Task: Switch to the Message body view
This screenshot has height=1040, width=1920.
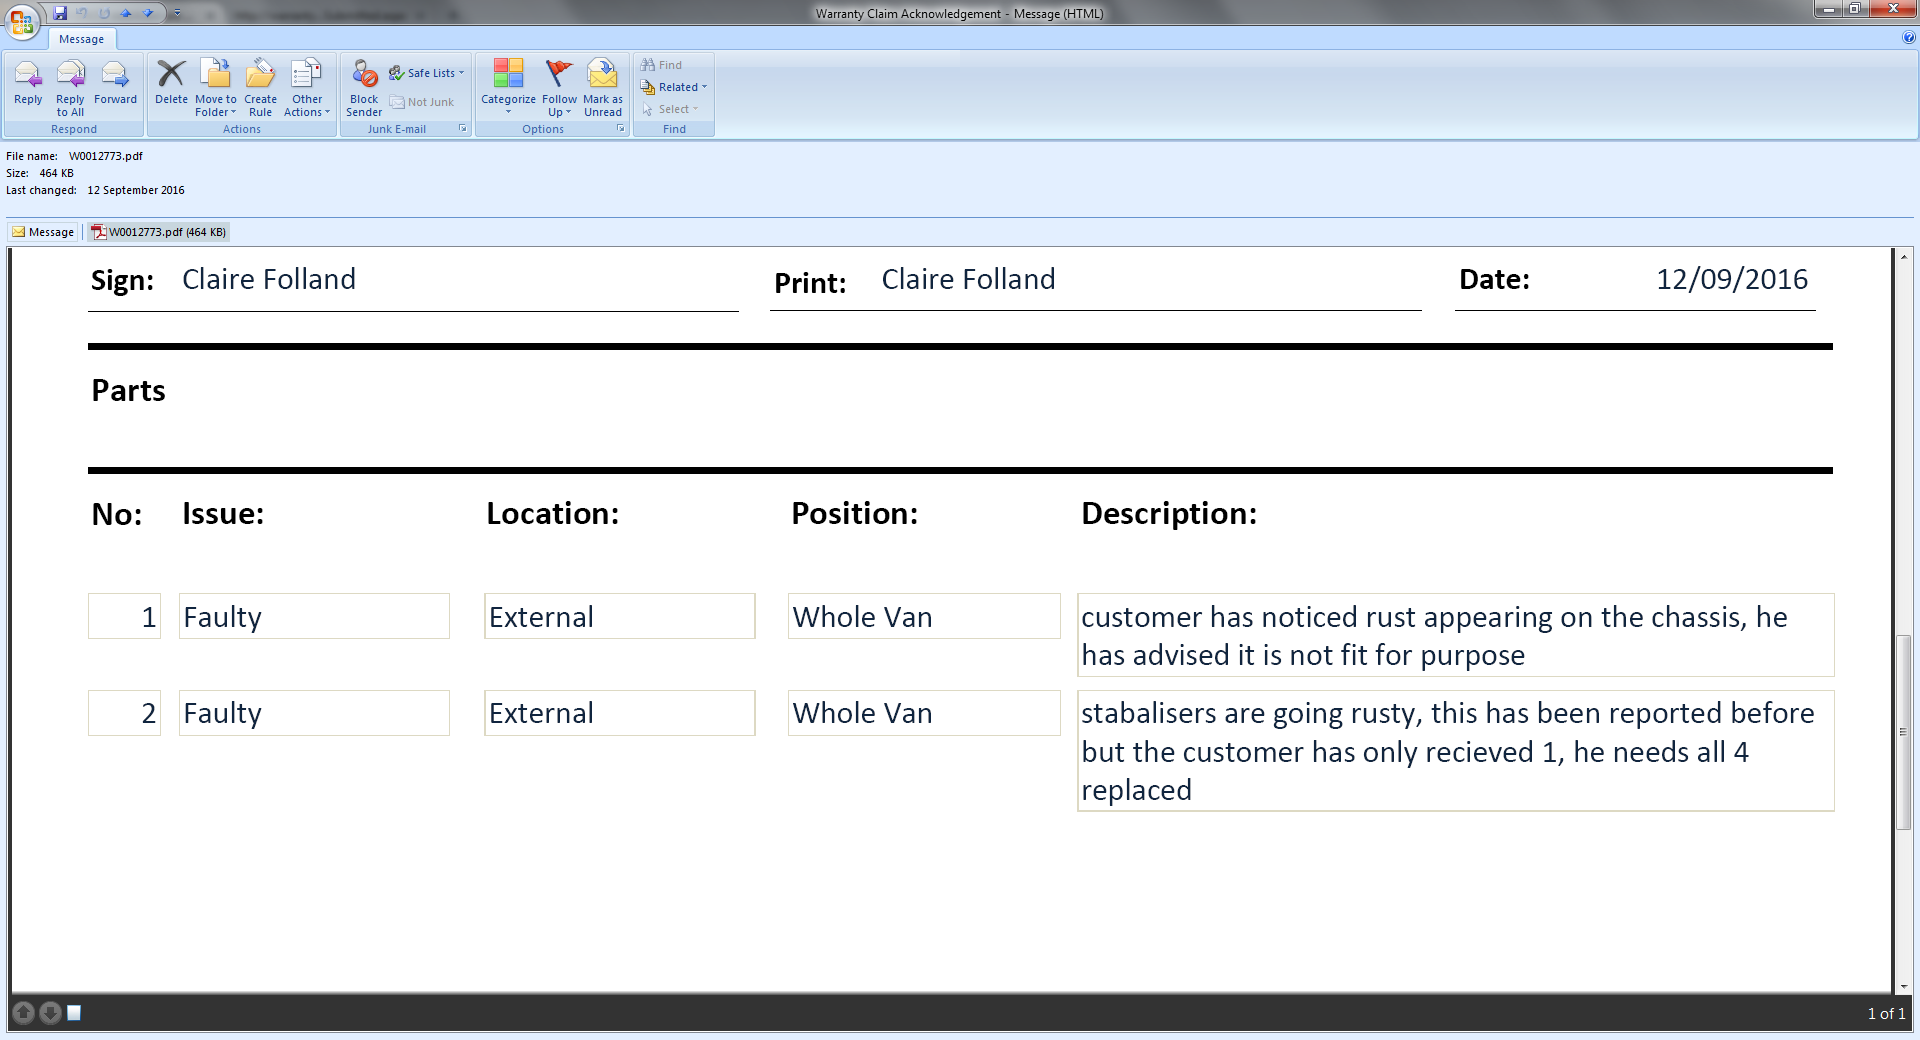Action: (43, 232)
